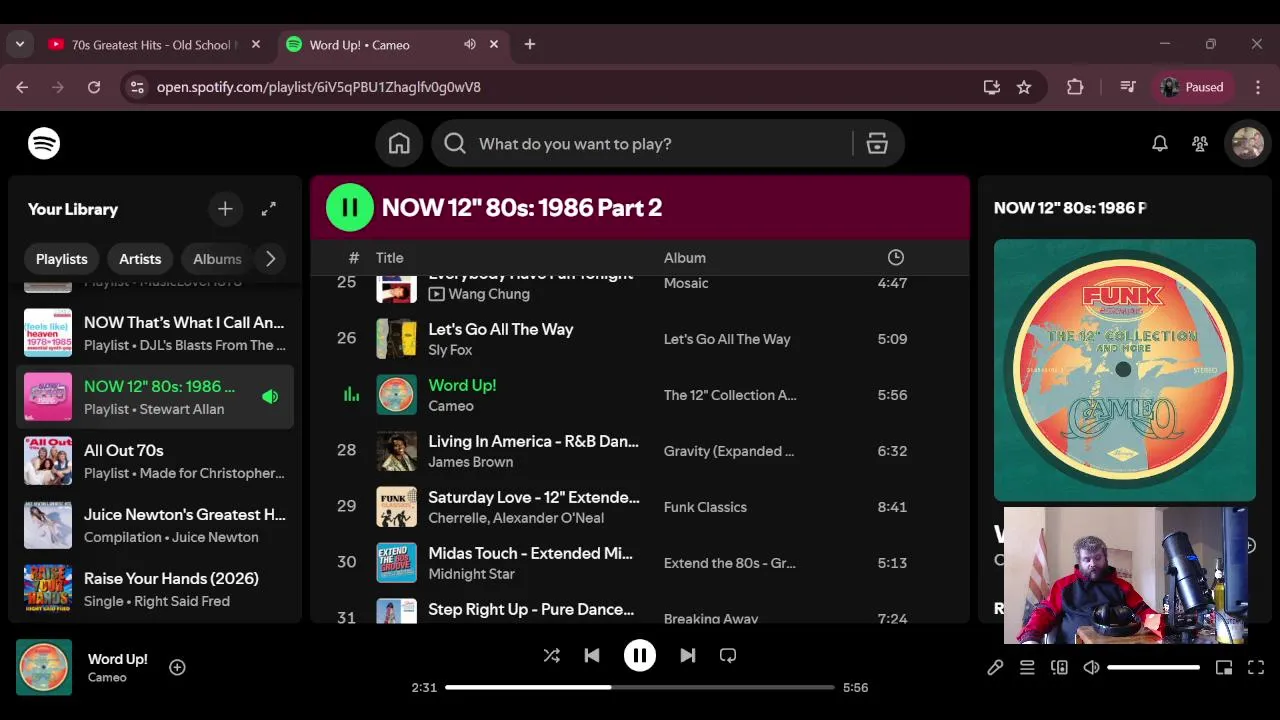
Task: Go to Home using house icon
Action: pos(399,144)
